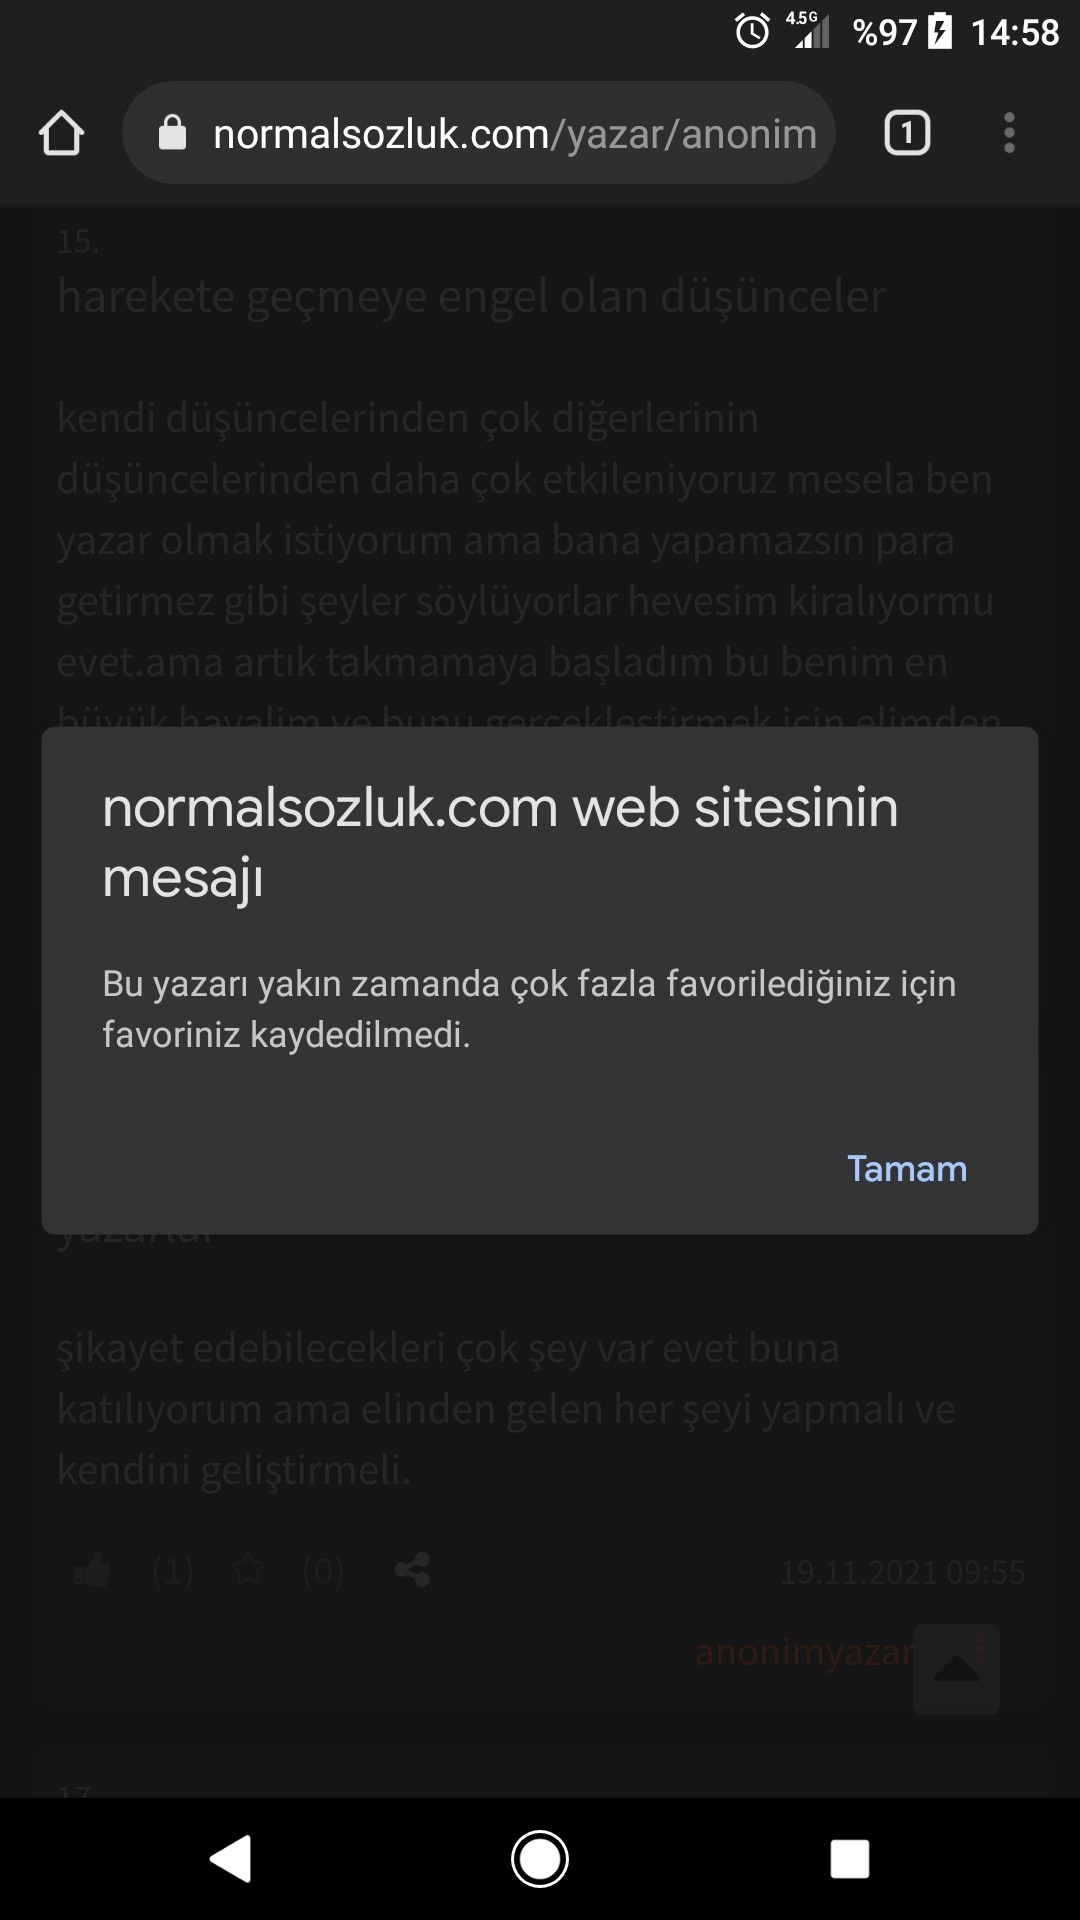Tap the like count (1)

coord(172,1572)
